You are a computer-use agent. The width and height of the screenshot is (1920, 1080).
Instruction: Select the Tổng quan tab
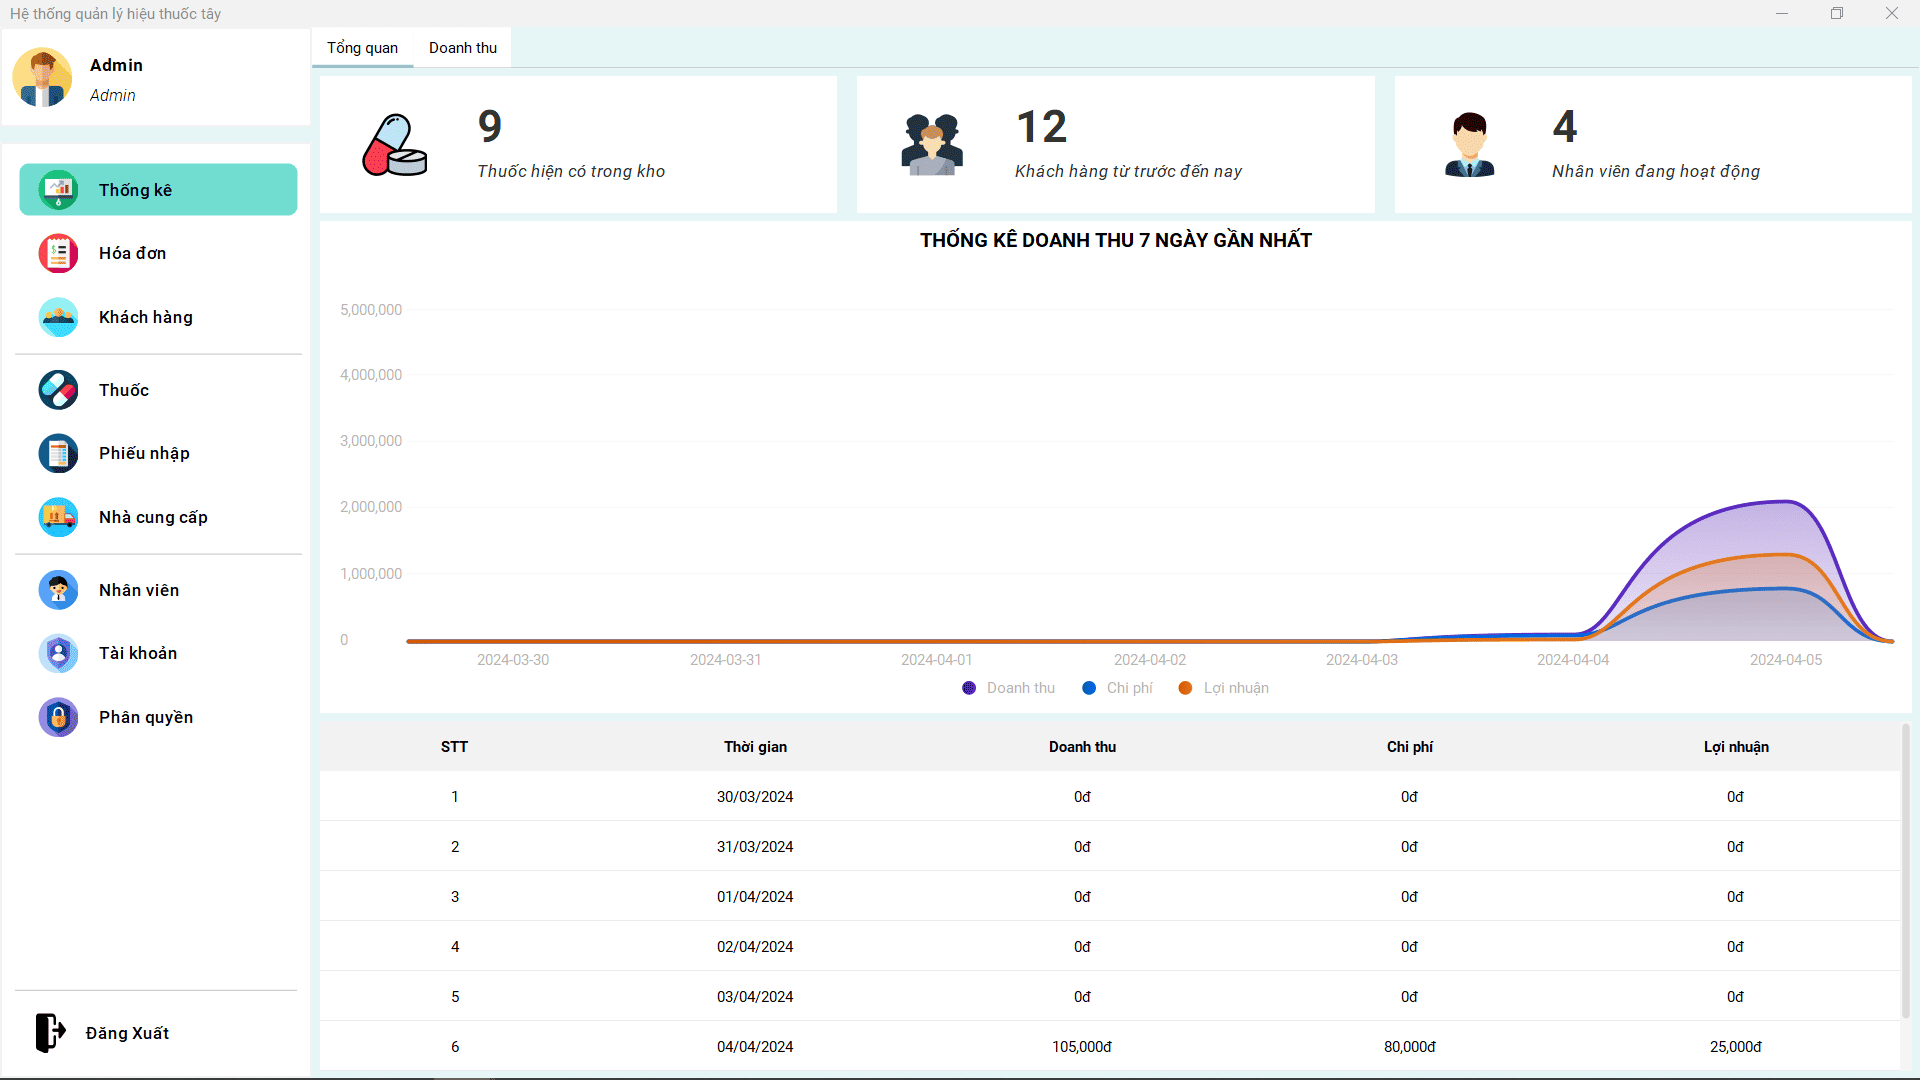click(362, 48)
